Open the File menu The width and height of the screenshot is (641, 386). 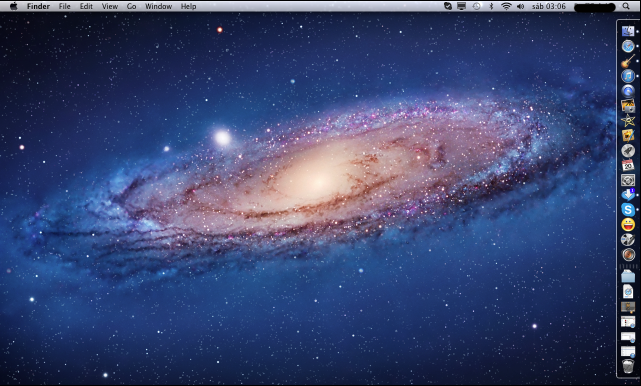pyautogui.click(x=65, y=6)
